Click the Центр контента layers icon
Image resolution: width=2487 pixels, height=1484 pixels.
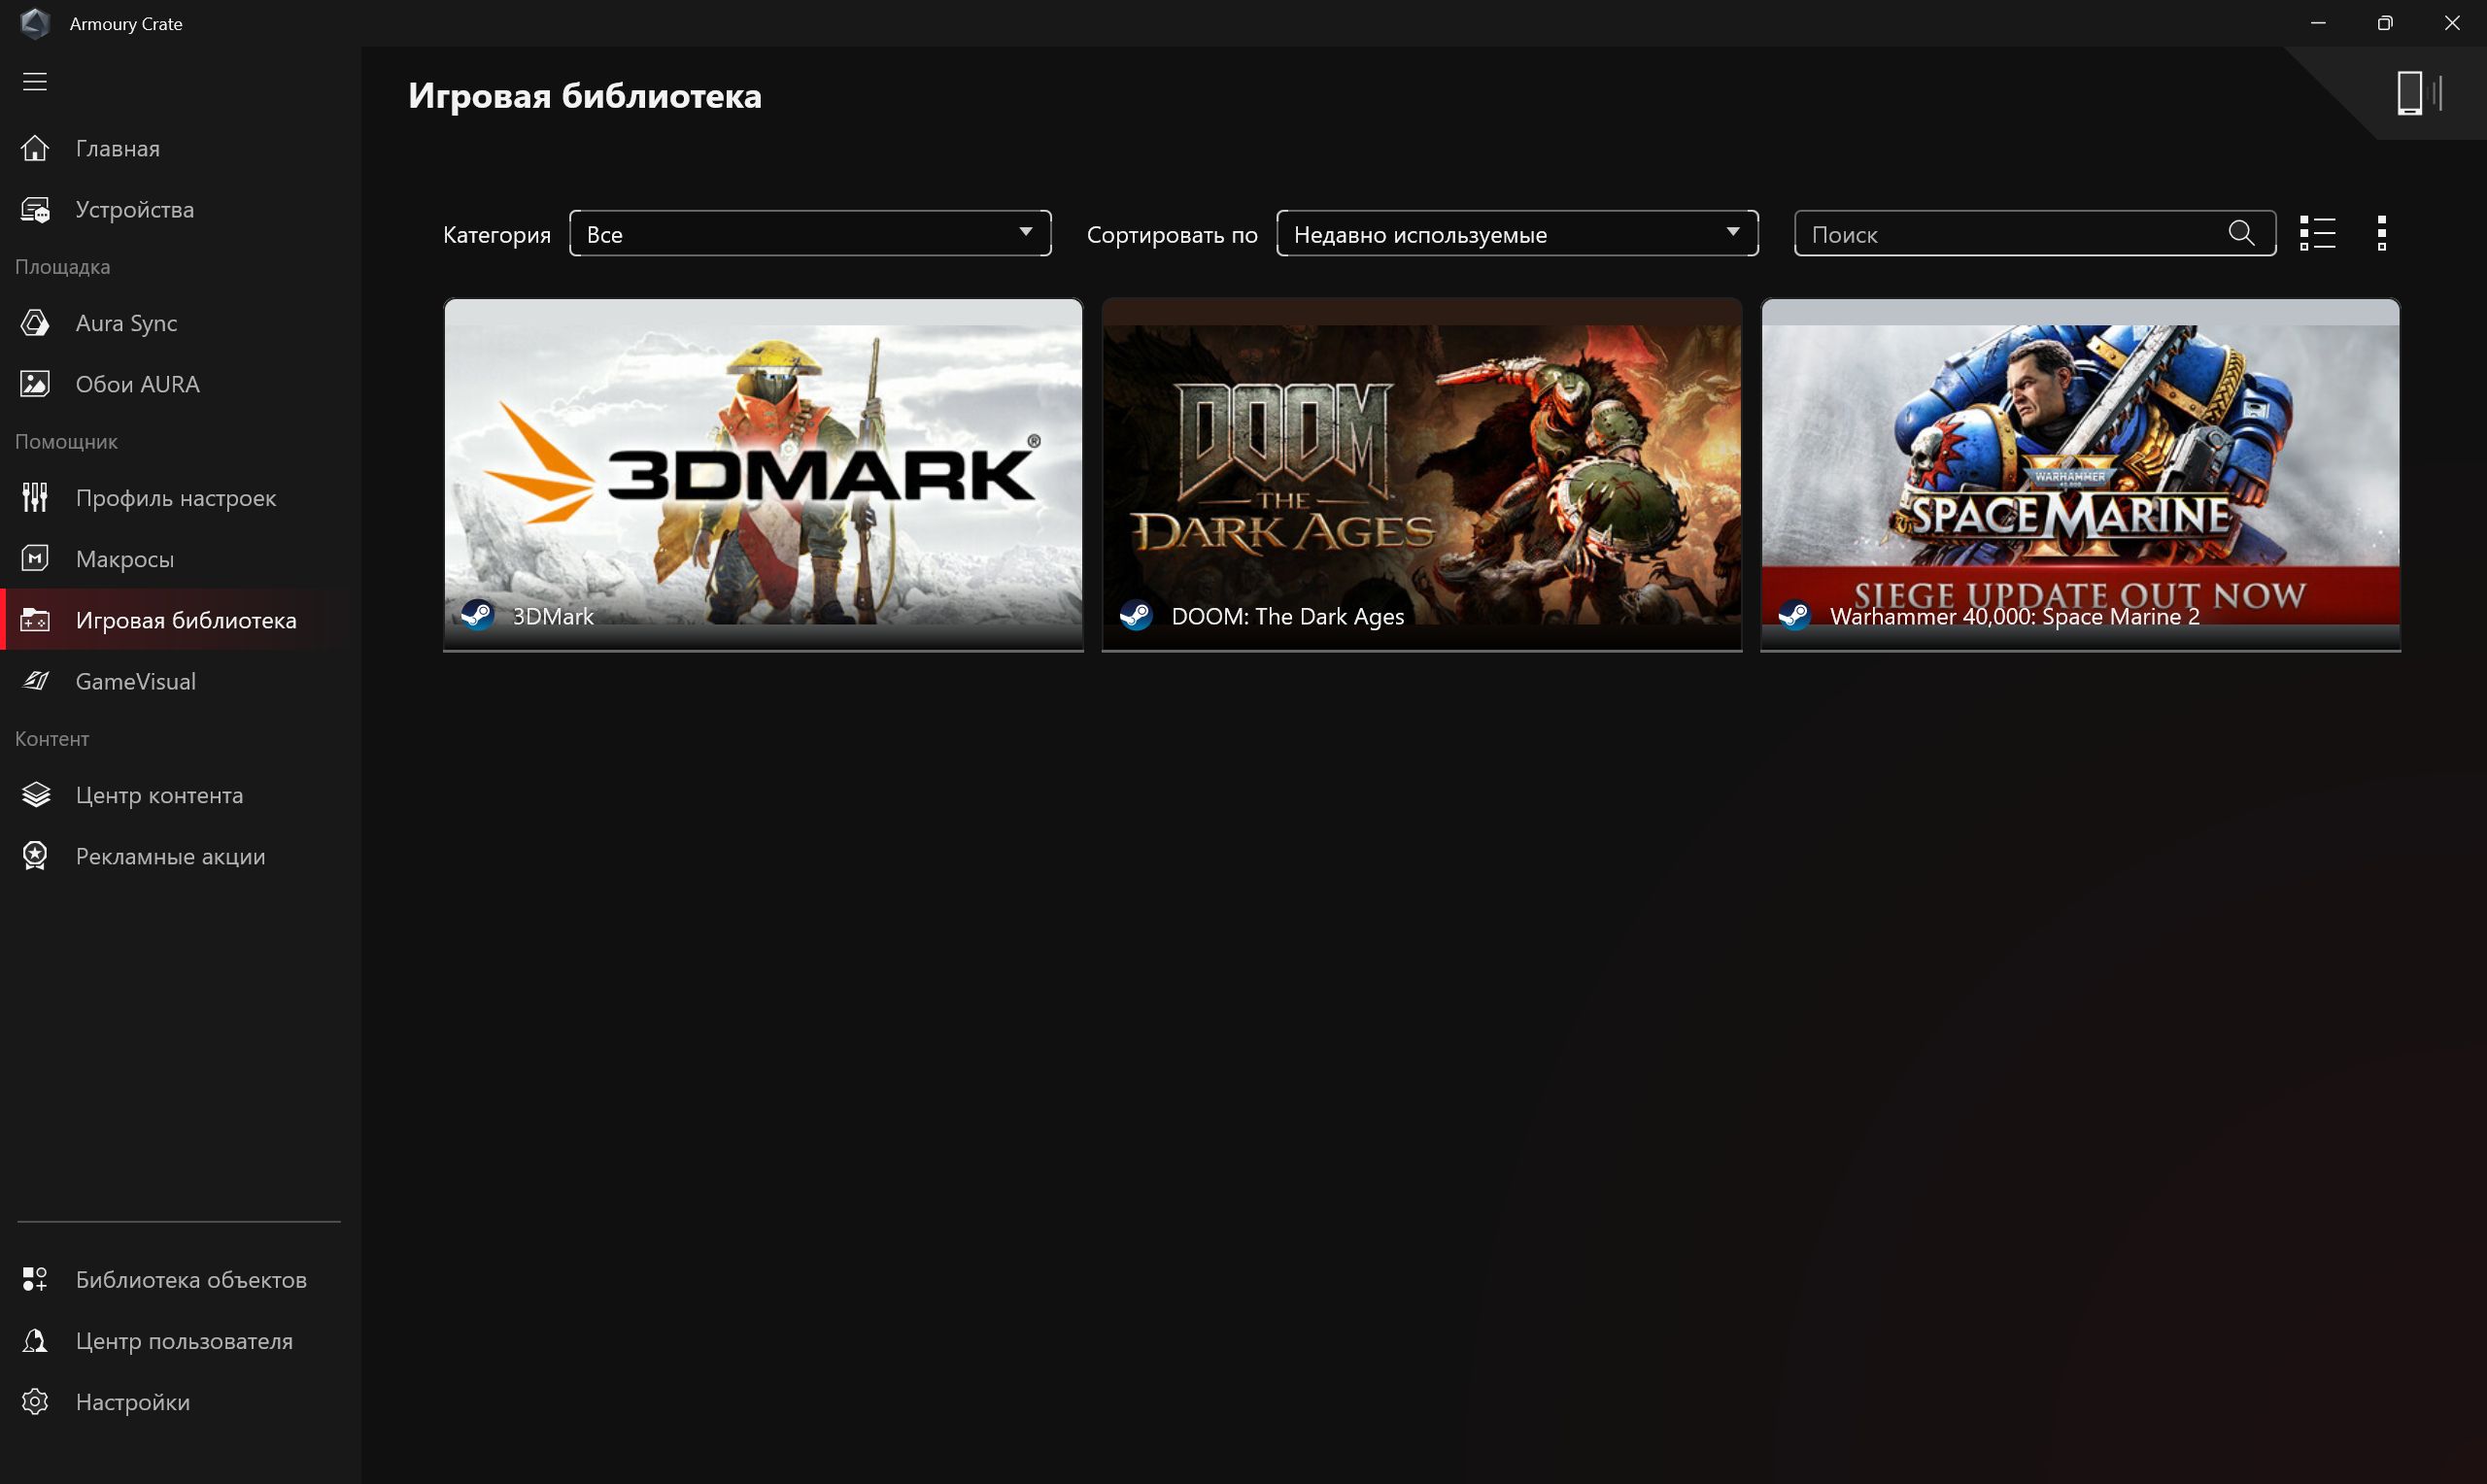point(35,795)
